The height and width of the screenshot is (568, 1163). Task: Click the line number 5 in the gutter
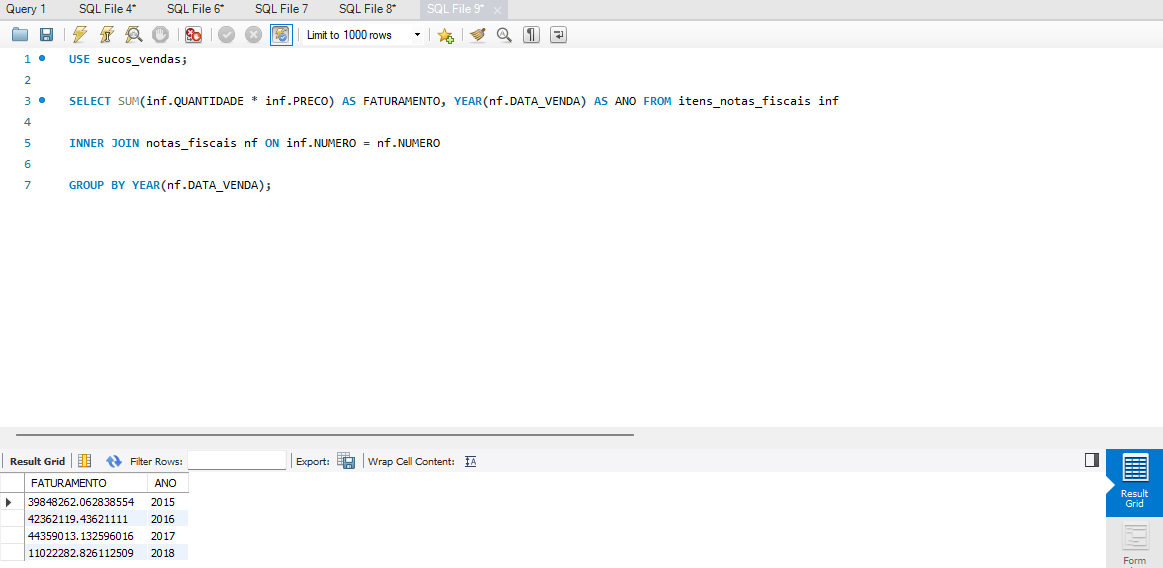click(27, 143)
